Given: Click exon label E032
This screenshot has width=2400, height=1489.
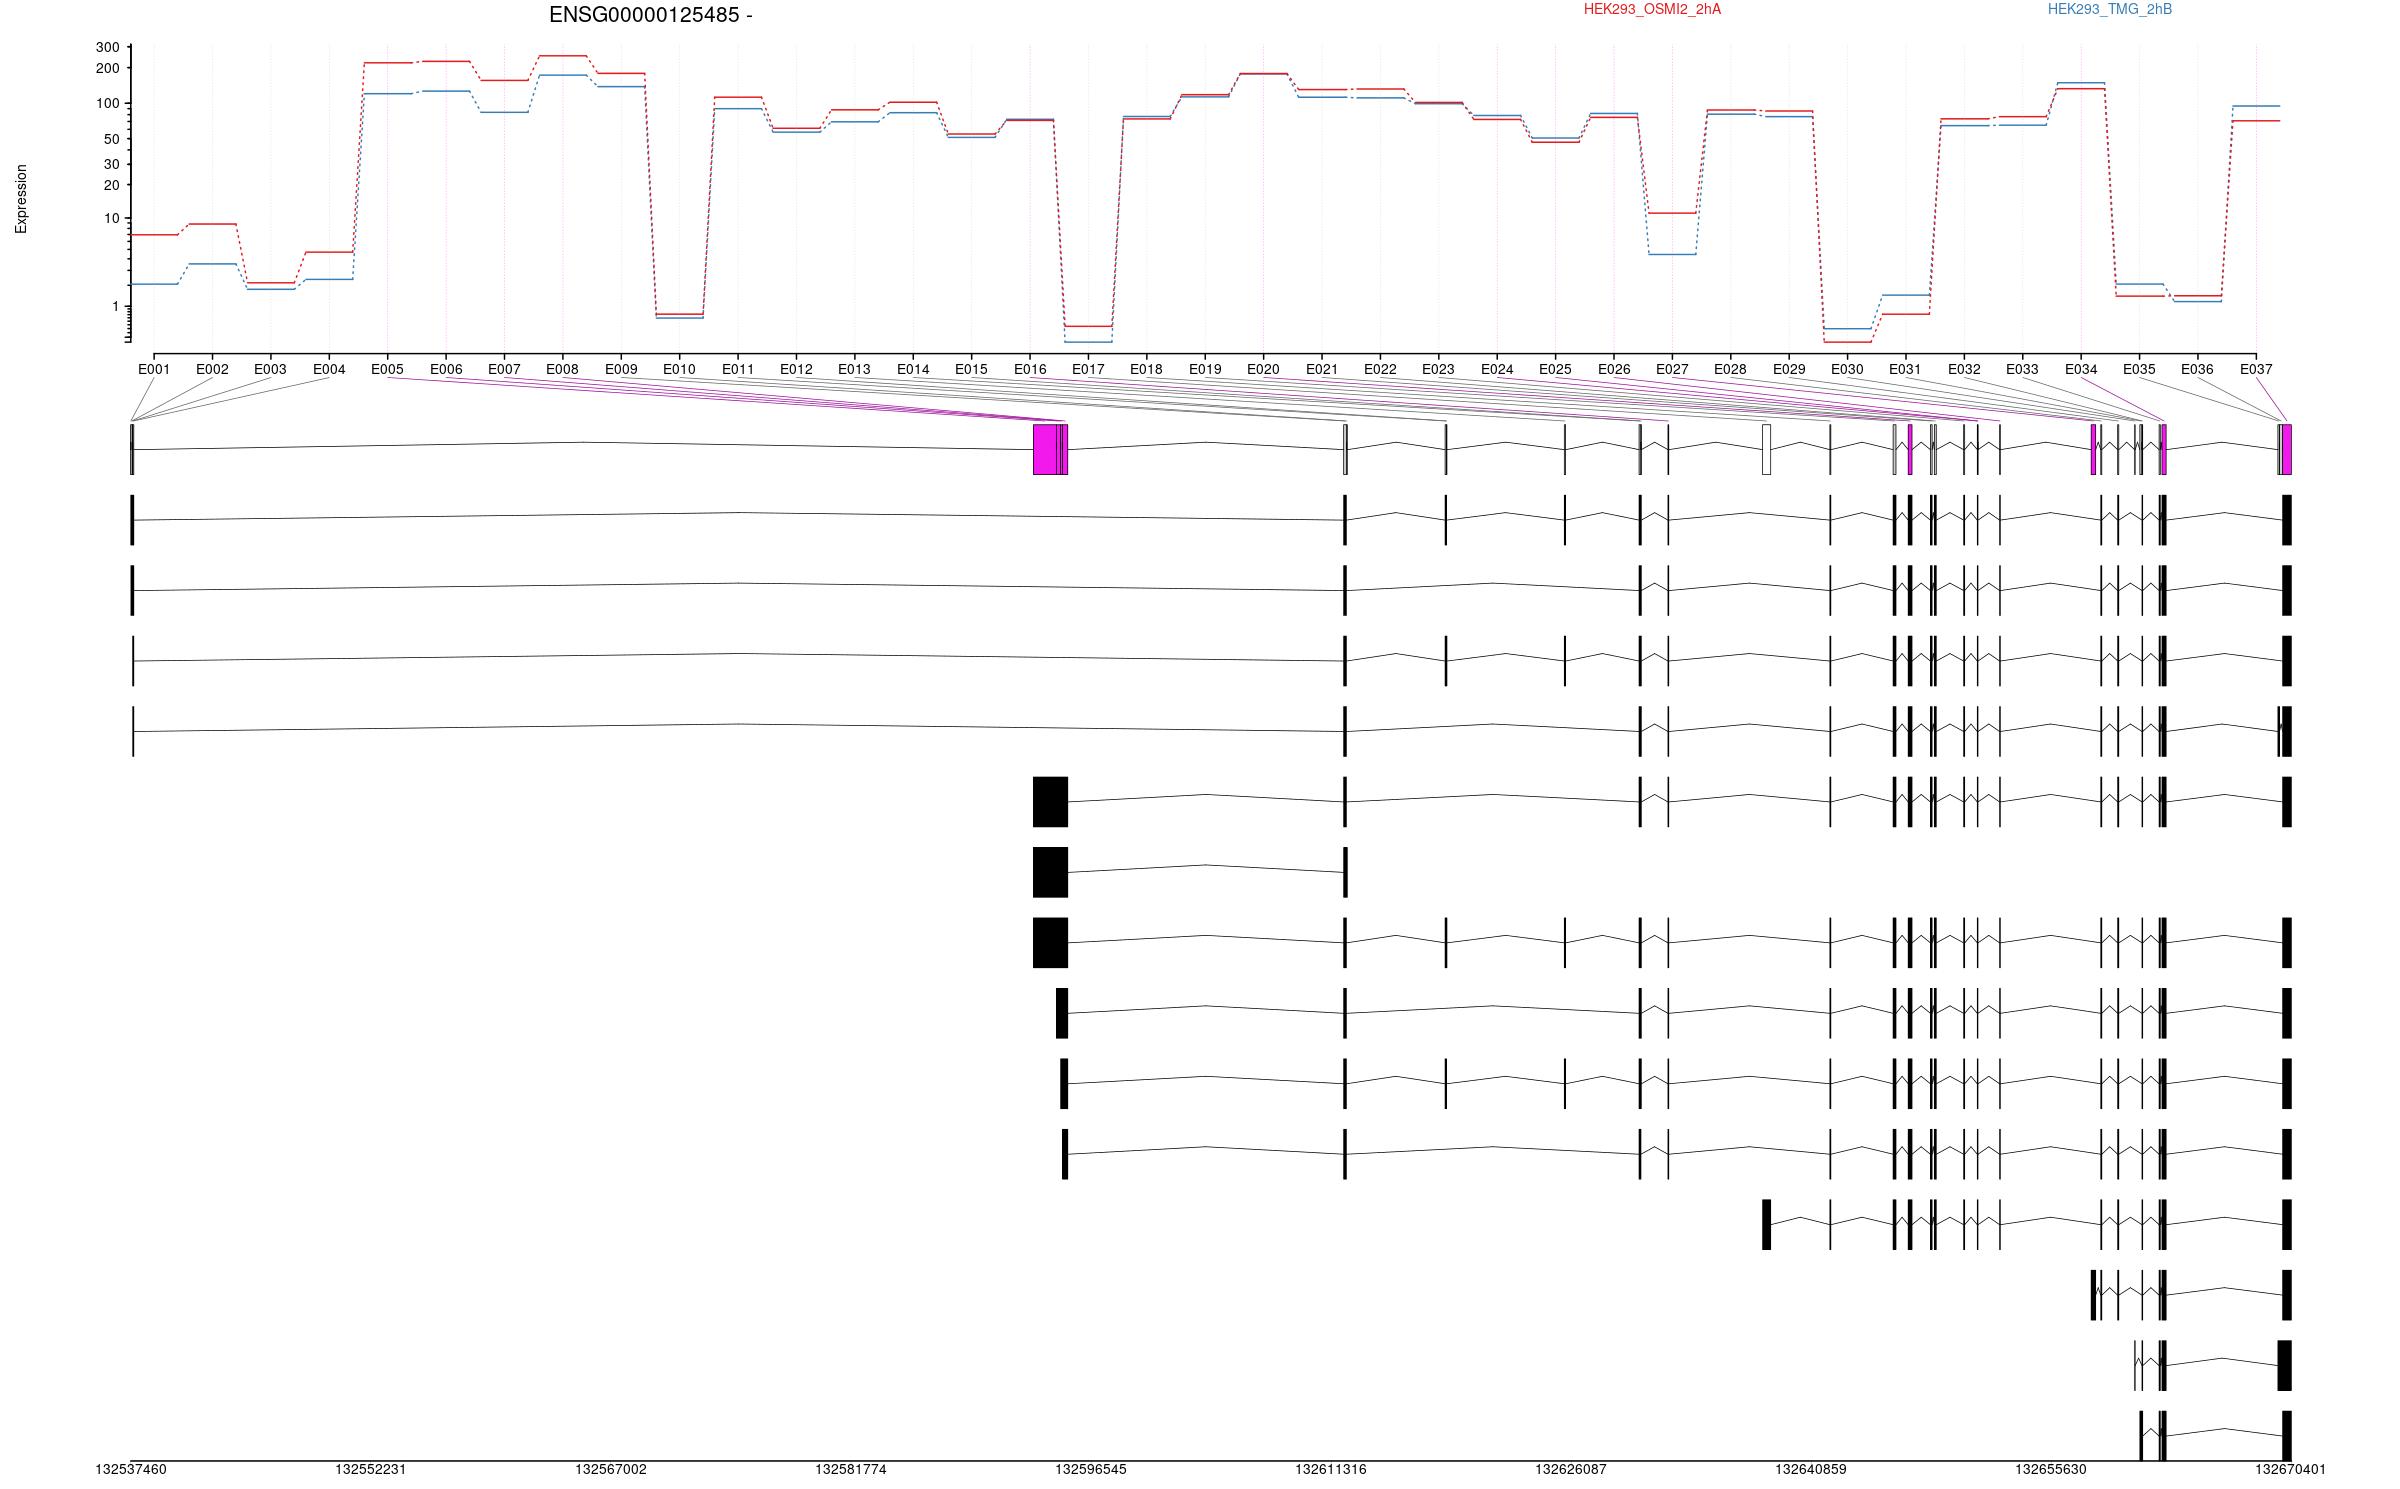Looking at the screenshot, I should click(x=1964, y=369).
